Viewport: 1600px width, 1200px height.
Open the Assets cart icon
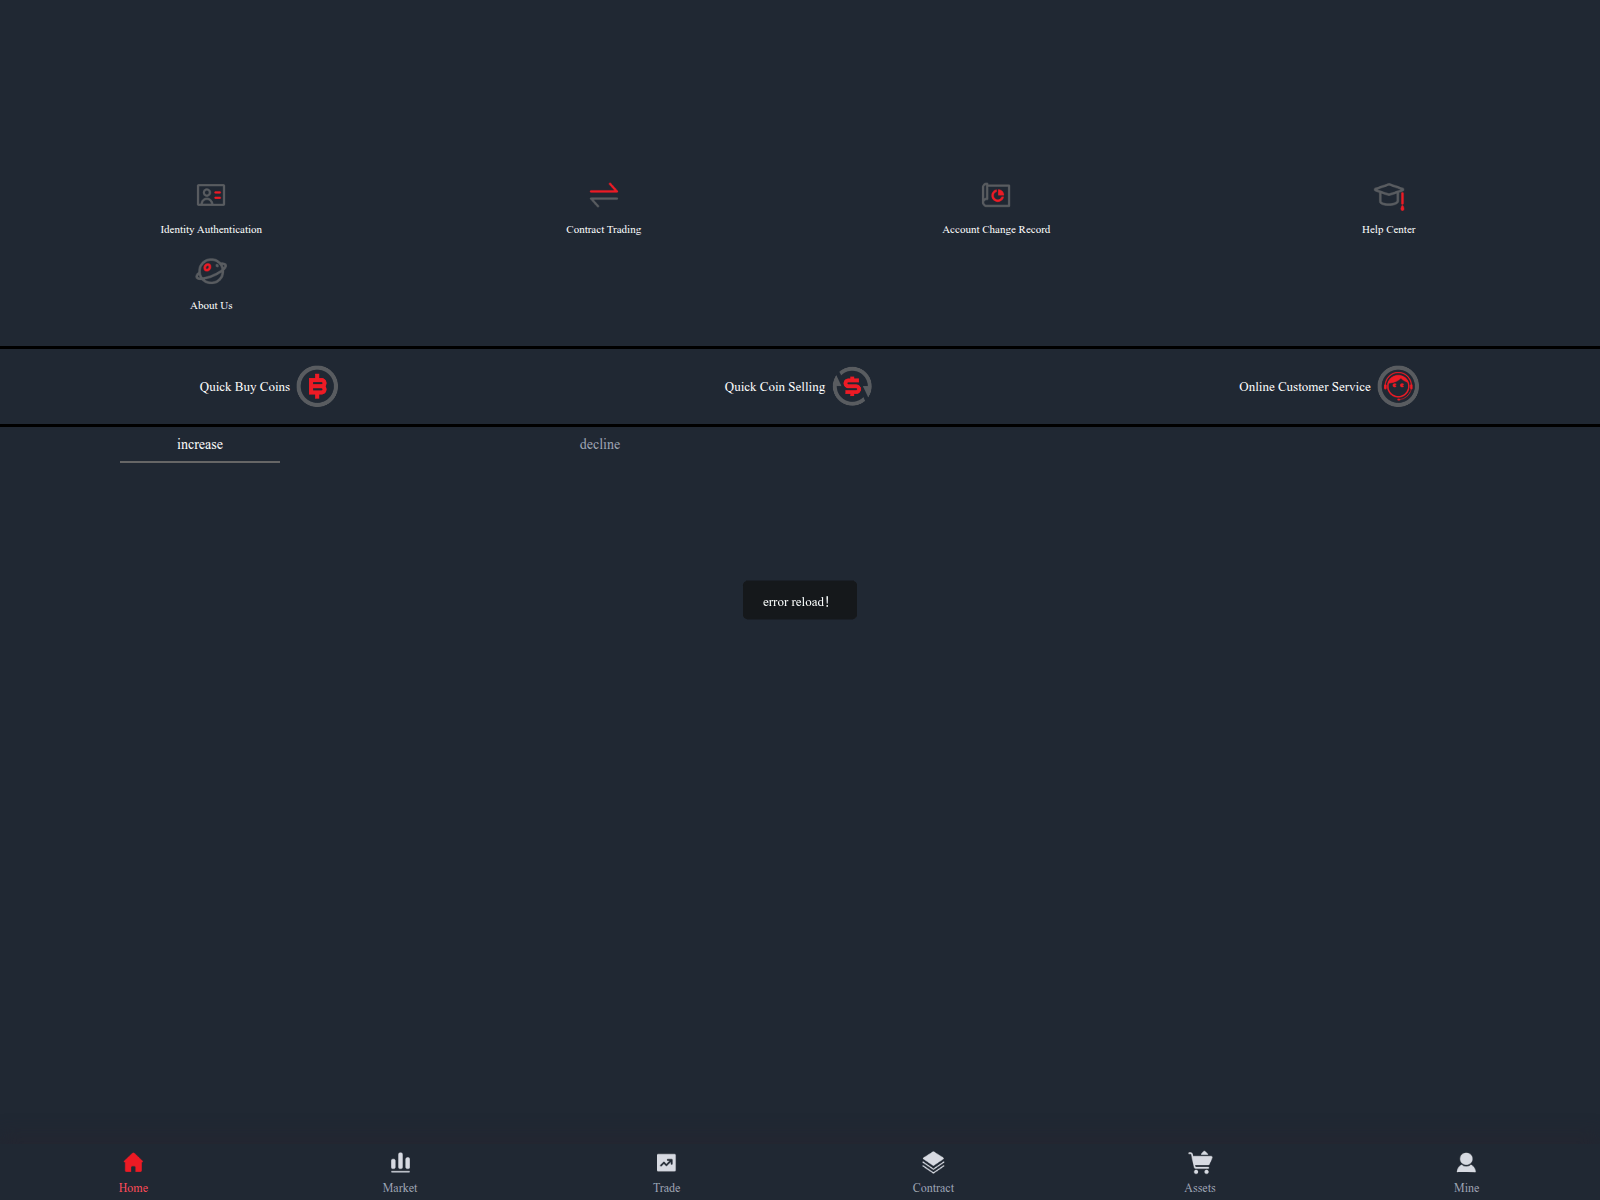pyautogui.click(x=1199, y=1162)
